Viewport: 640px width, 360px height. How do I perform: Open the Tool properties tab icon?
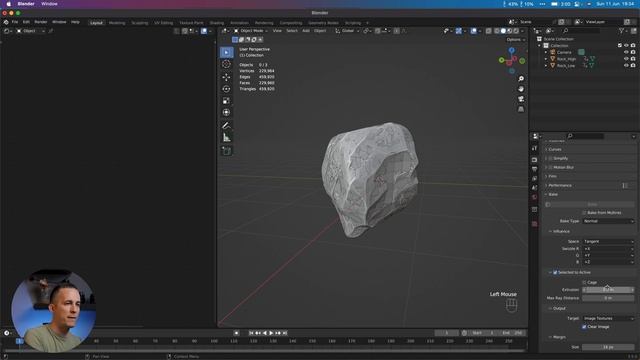(534, 148)
